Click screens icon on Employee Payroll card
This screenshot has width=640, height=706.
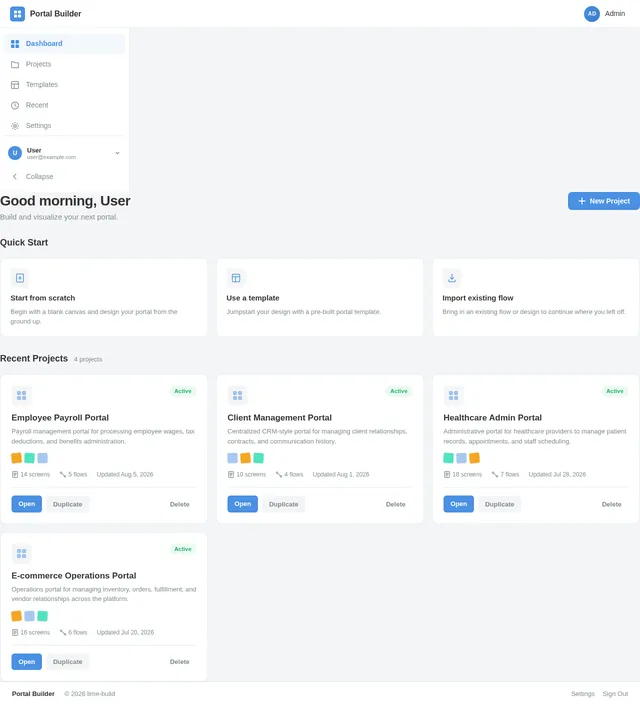pyautogui.click(x=15, y=475)
